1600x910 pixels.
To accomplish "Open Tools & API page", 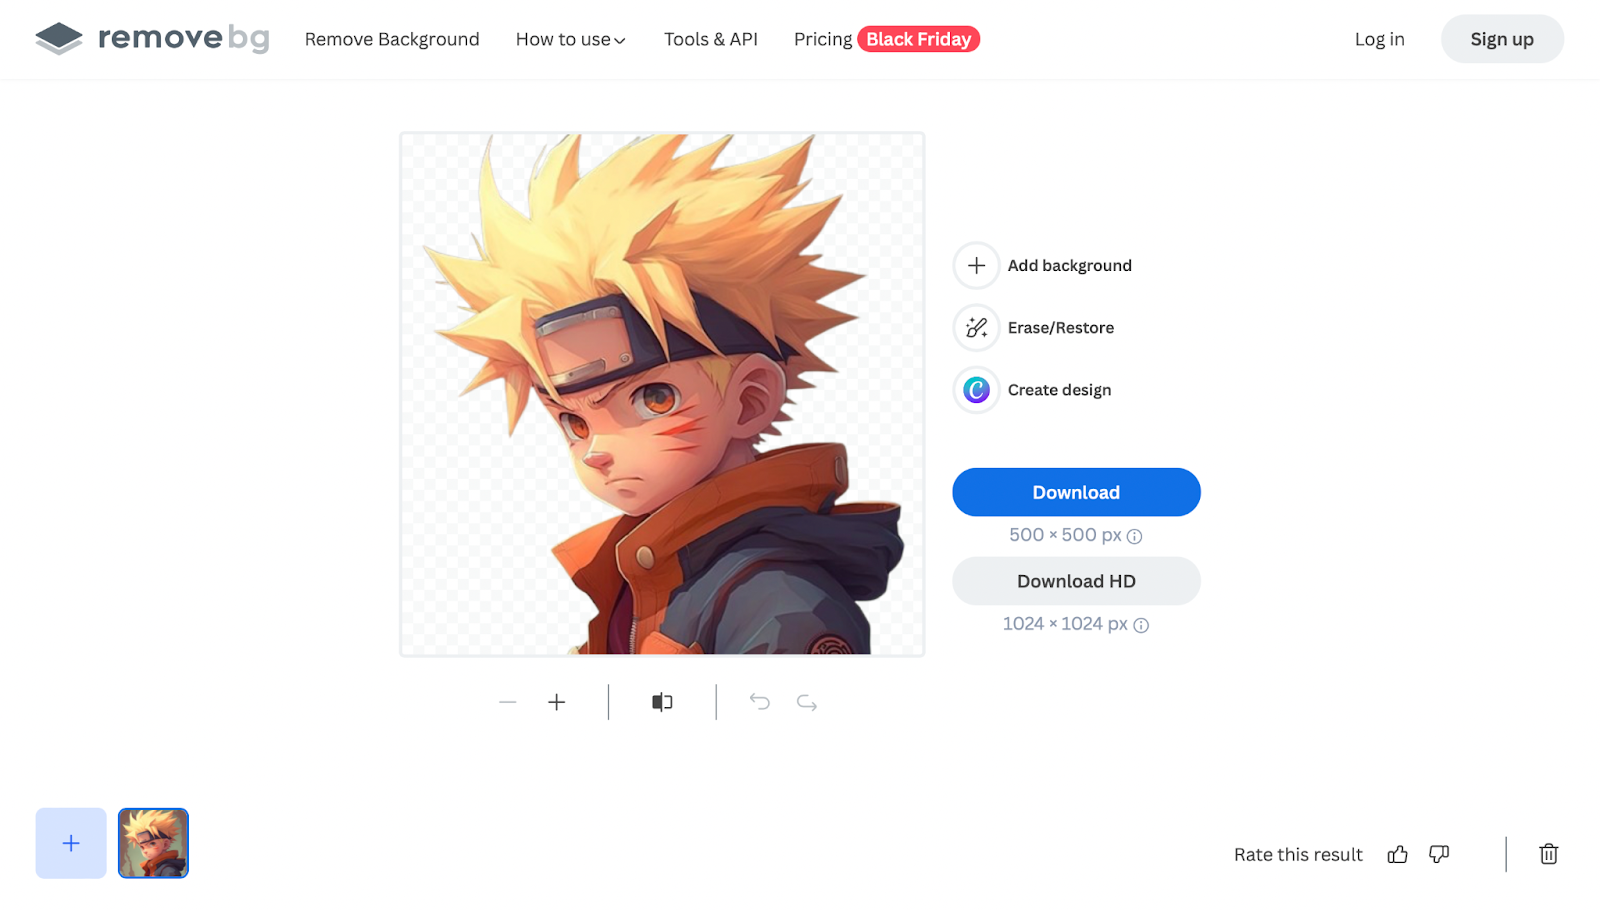I will click(711, 39).
